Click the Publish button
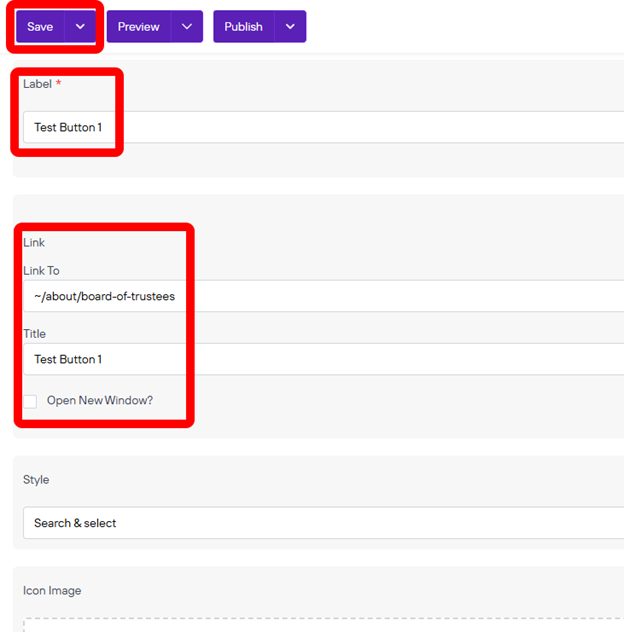Viewport: 624px width, 632px height. [243, 27]
